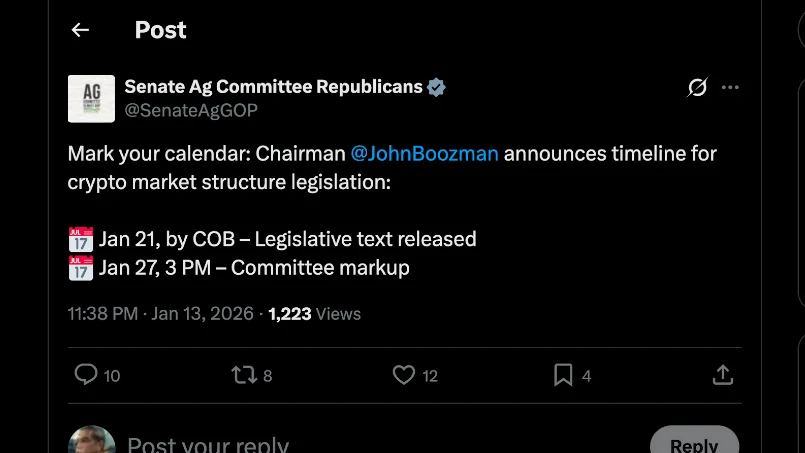Go back using the left arrow
The height and width of the screenshot is (453, 805).
(81, 30)
